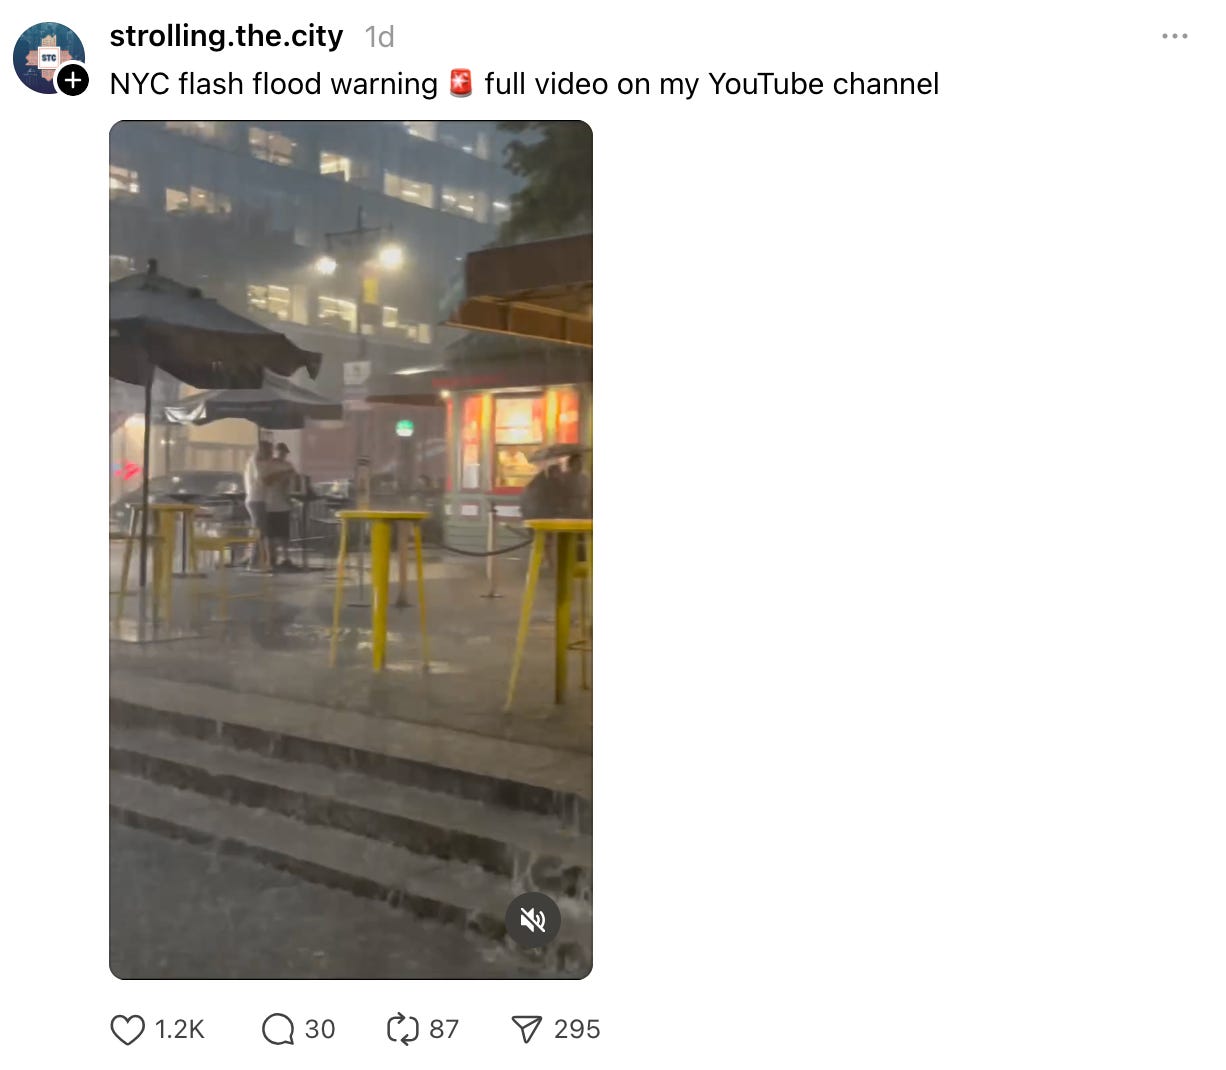Open the post via 1d timestamp
This screenshot has width=1226, height=1070.
[380, 37]
